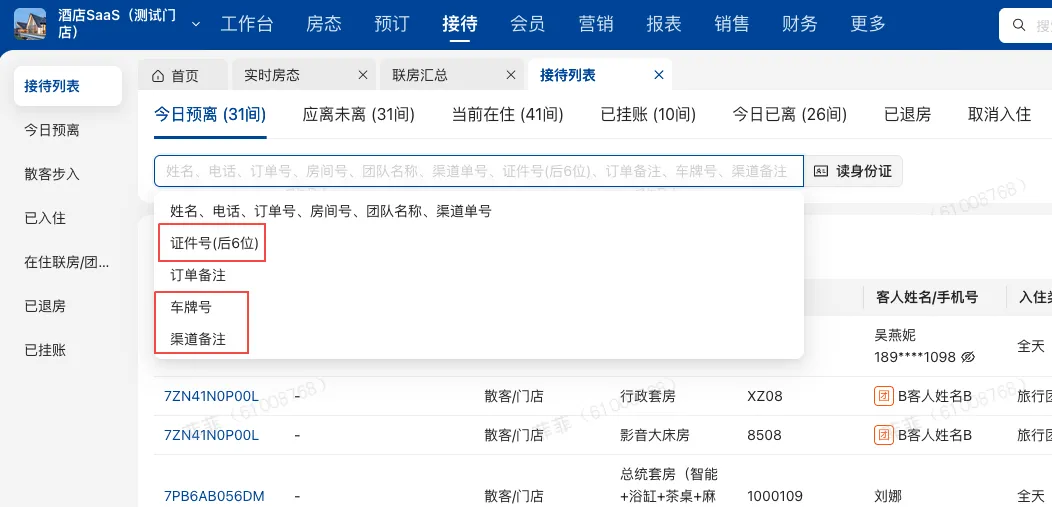The height and width of the screenshot is (507, 1052).
Task: Choose 证件号(后6位) search option
Action: tap(478, 243)
